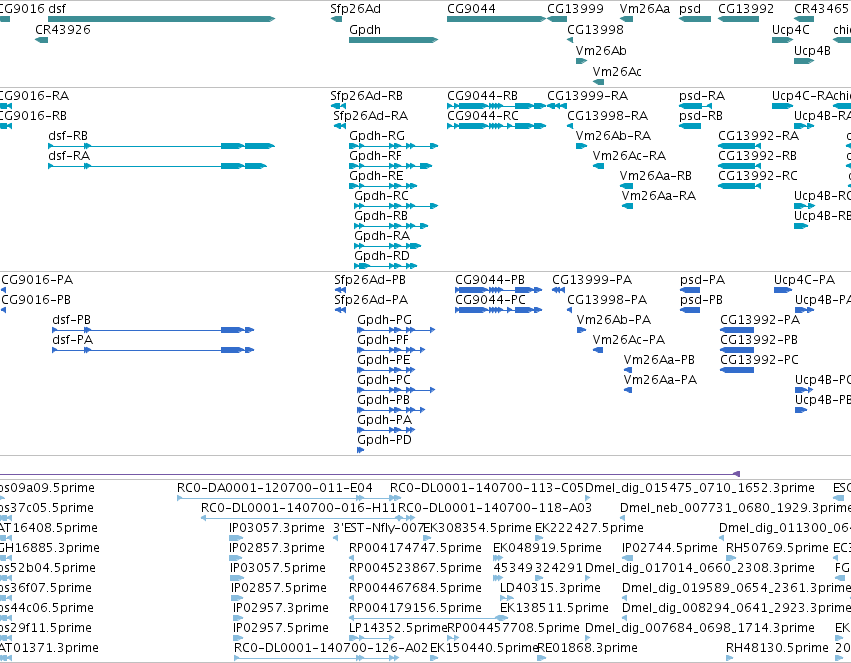Select the CG13992-RA transcript
The width and height of the screenshot is (851, 663).
click(739, 146)
